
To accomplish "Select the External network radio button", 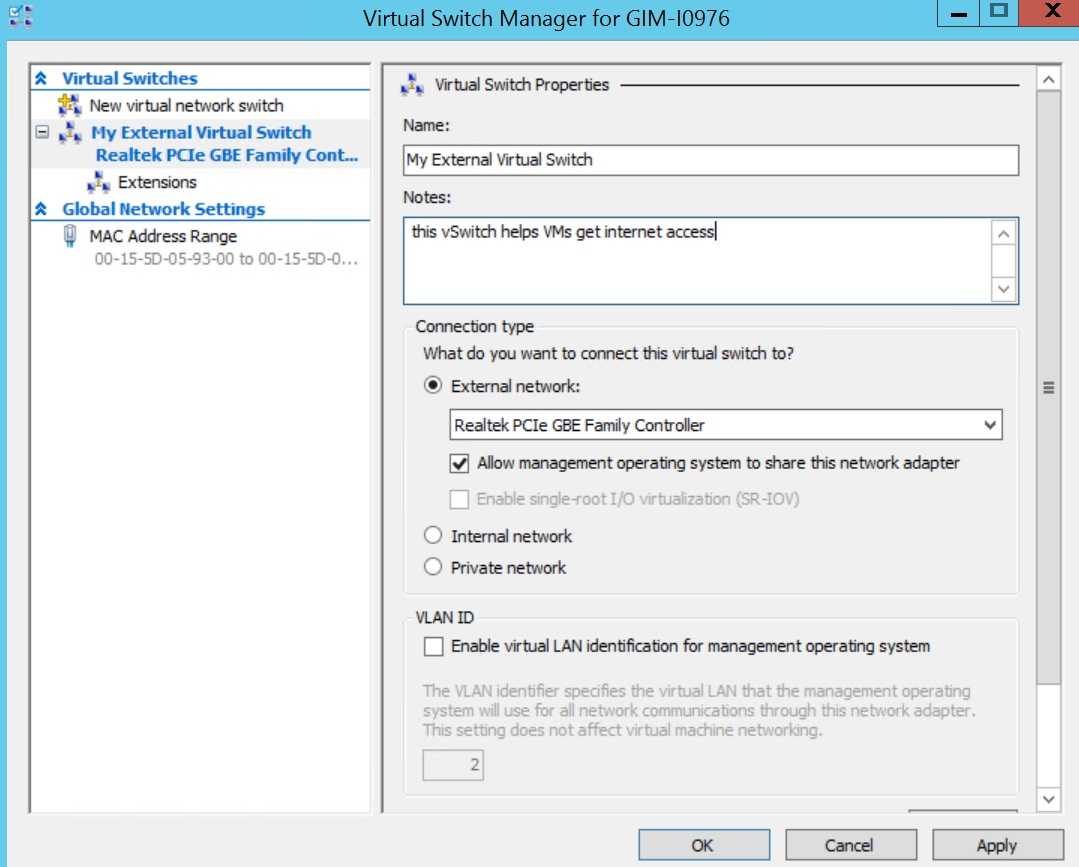I will pos(433,385).
